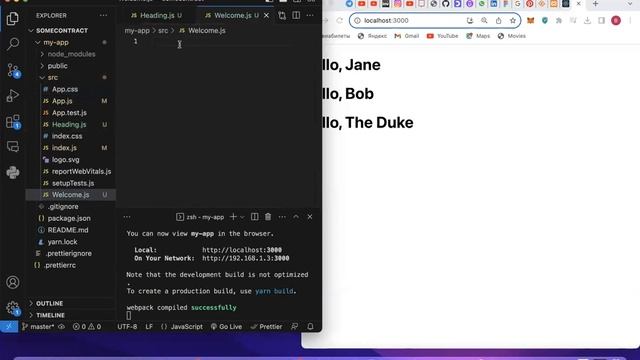Bookmark this page with the star icon
640x360 pixels.
pos(513,20)
